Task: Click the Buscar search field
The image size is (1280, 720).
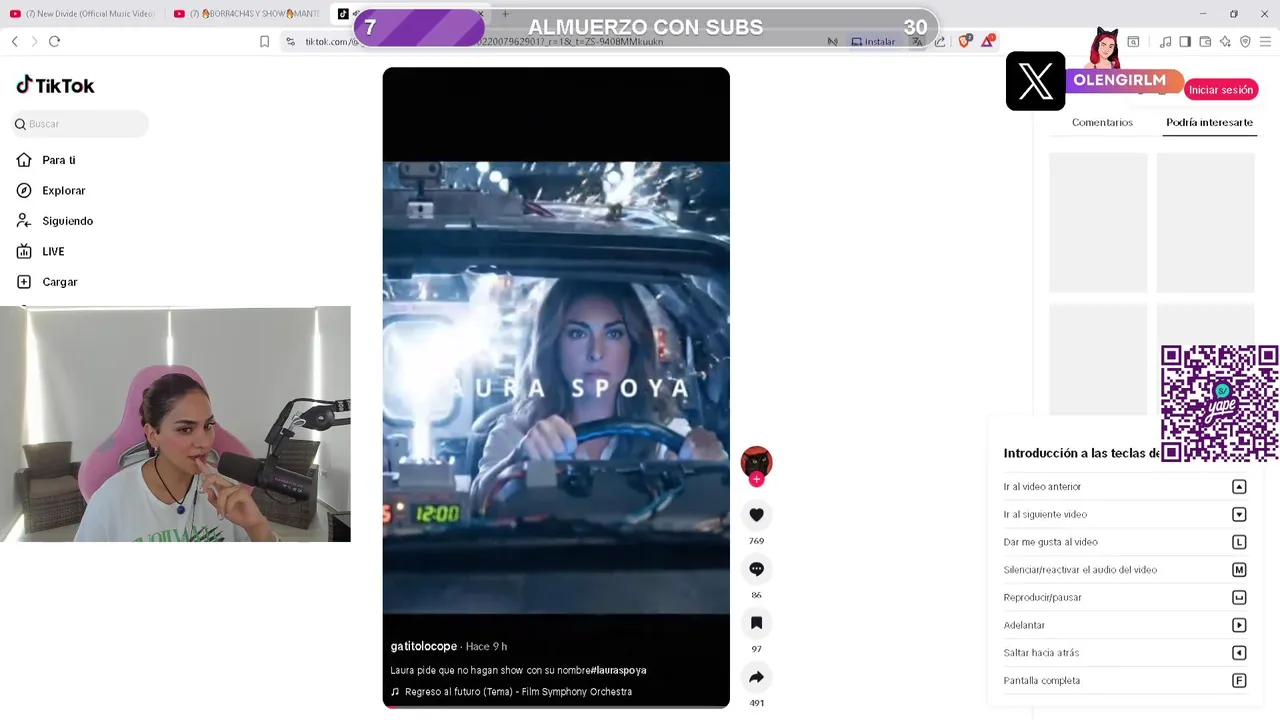Action: (x=80, y=124)
